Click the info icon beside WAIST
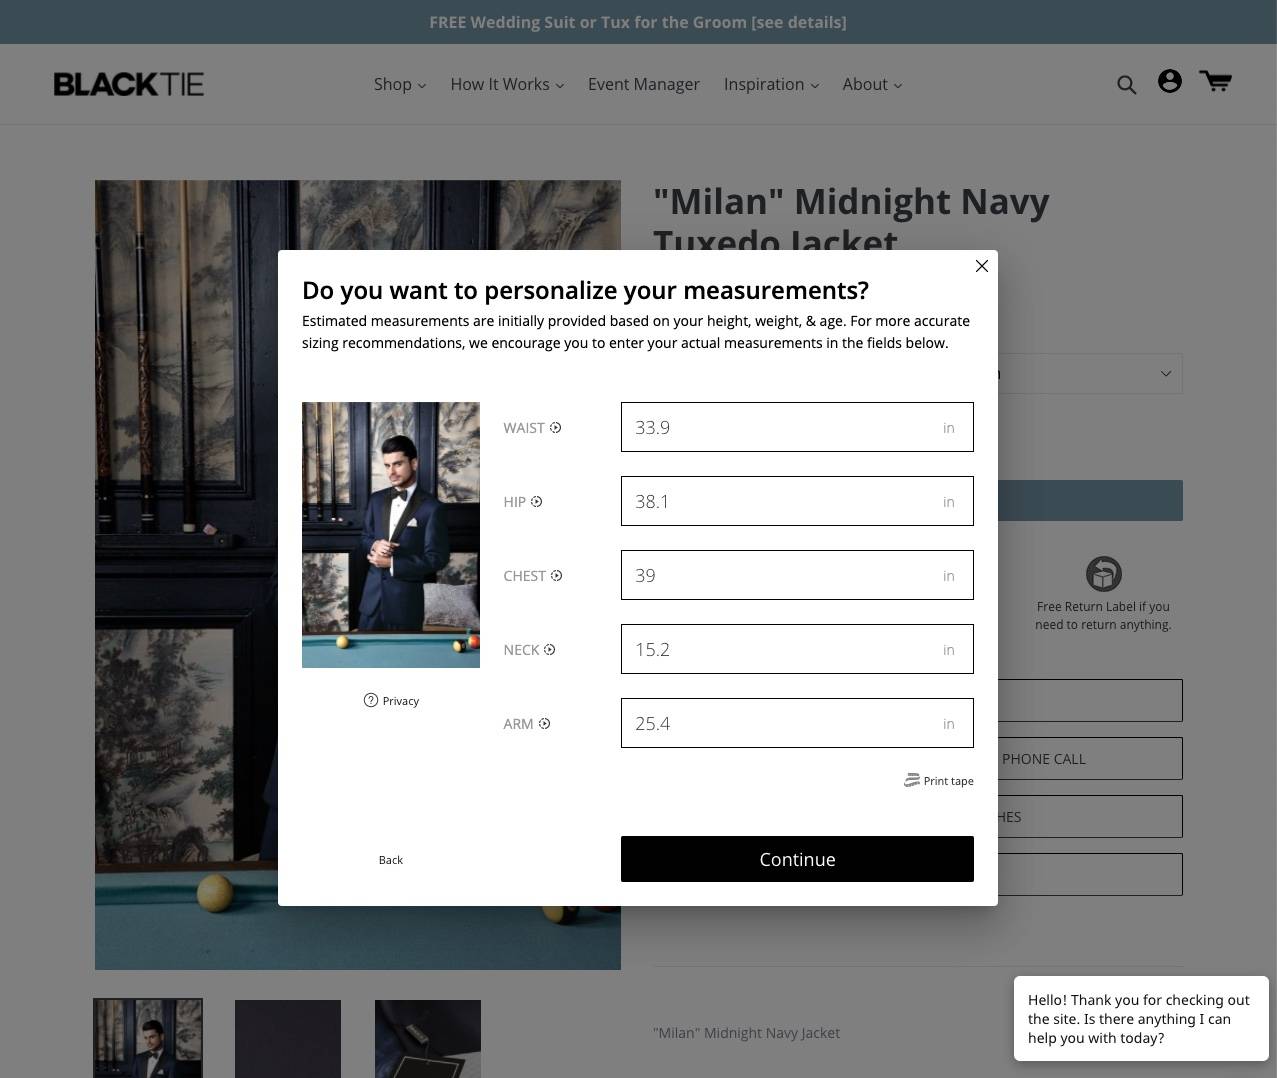The height and width of the screenshot is (1078, 1277). point(556,428)
